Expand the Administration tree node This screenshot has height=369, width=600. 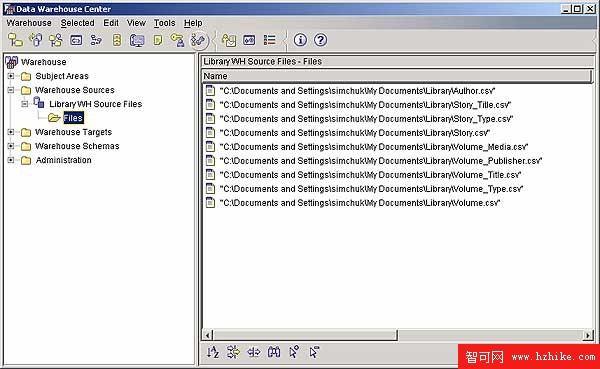coord(11,160)
